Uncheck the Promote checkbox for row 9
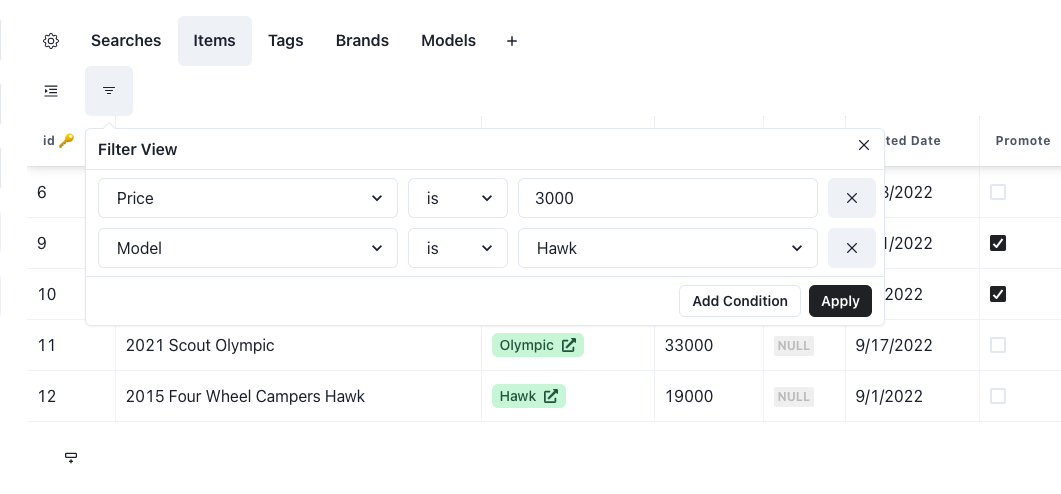The image size is (1061, 494). (997, 243)
